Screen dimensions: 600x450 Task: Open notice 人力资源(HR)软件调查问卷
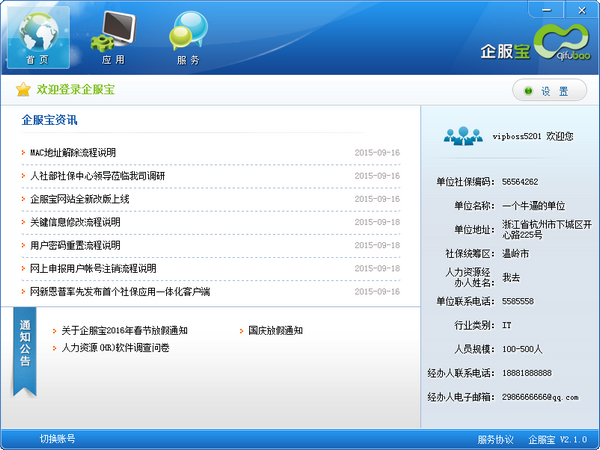(116, 348)
